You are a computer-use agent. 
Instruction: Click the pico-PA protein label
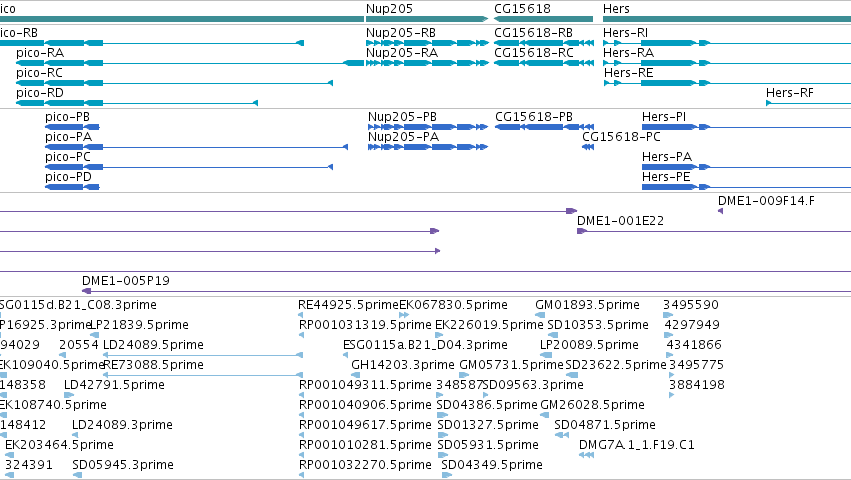68,137
